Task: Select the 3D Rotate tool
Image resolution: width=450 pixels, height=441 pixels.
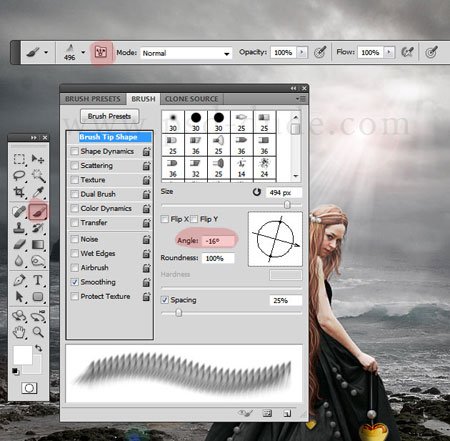Action: pyautogui.click(x=19, y=315)
